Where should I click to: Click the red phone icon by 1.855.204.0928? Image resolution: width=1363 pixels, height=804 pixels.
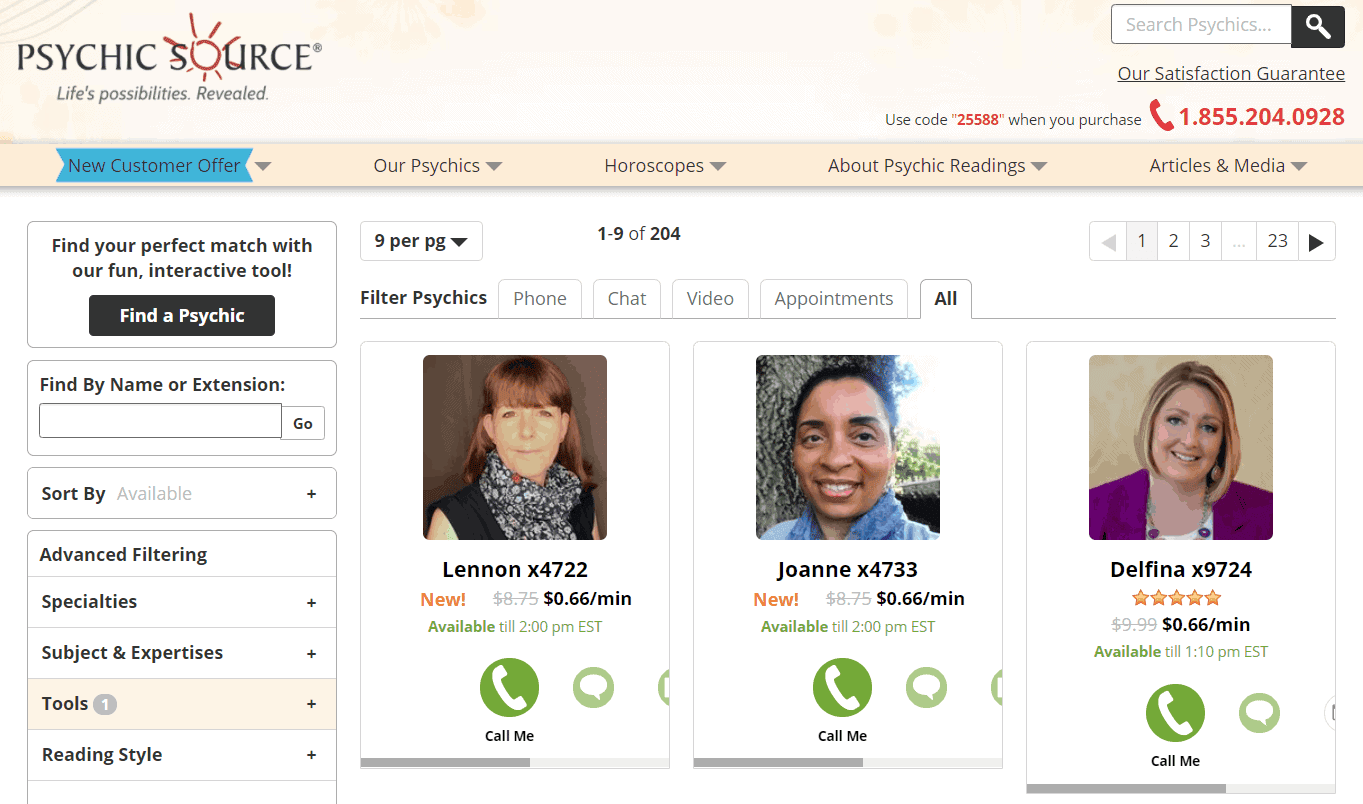(1161, 116)
